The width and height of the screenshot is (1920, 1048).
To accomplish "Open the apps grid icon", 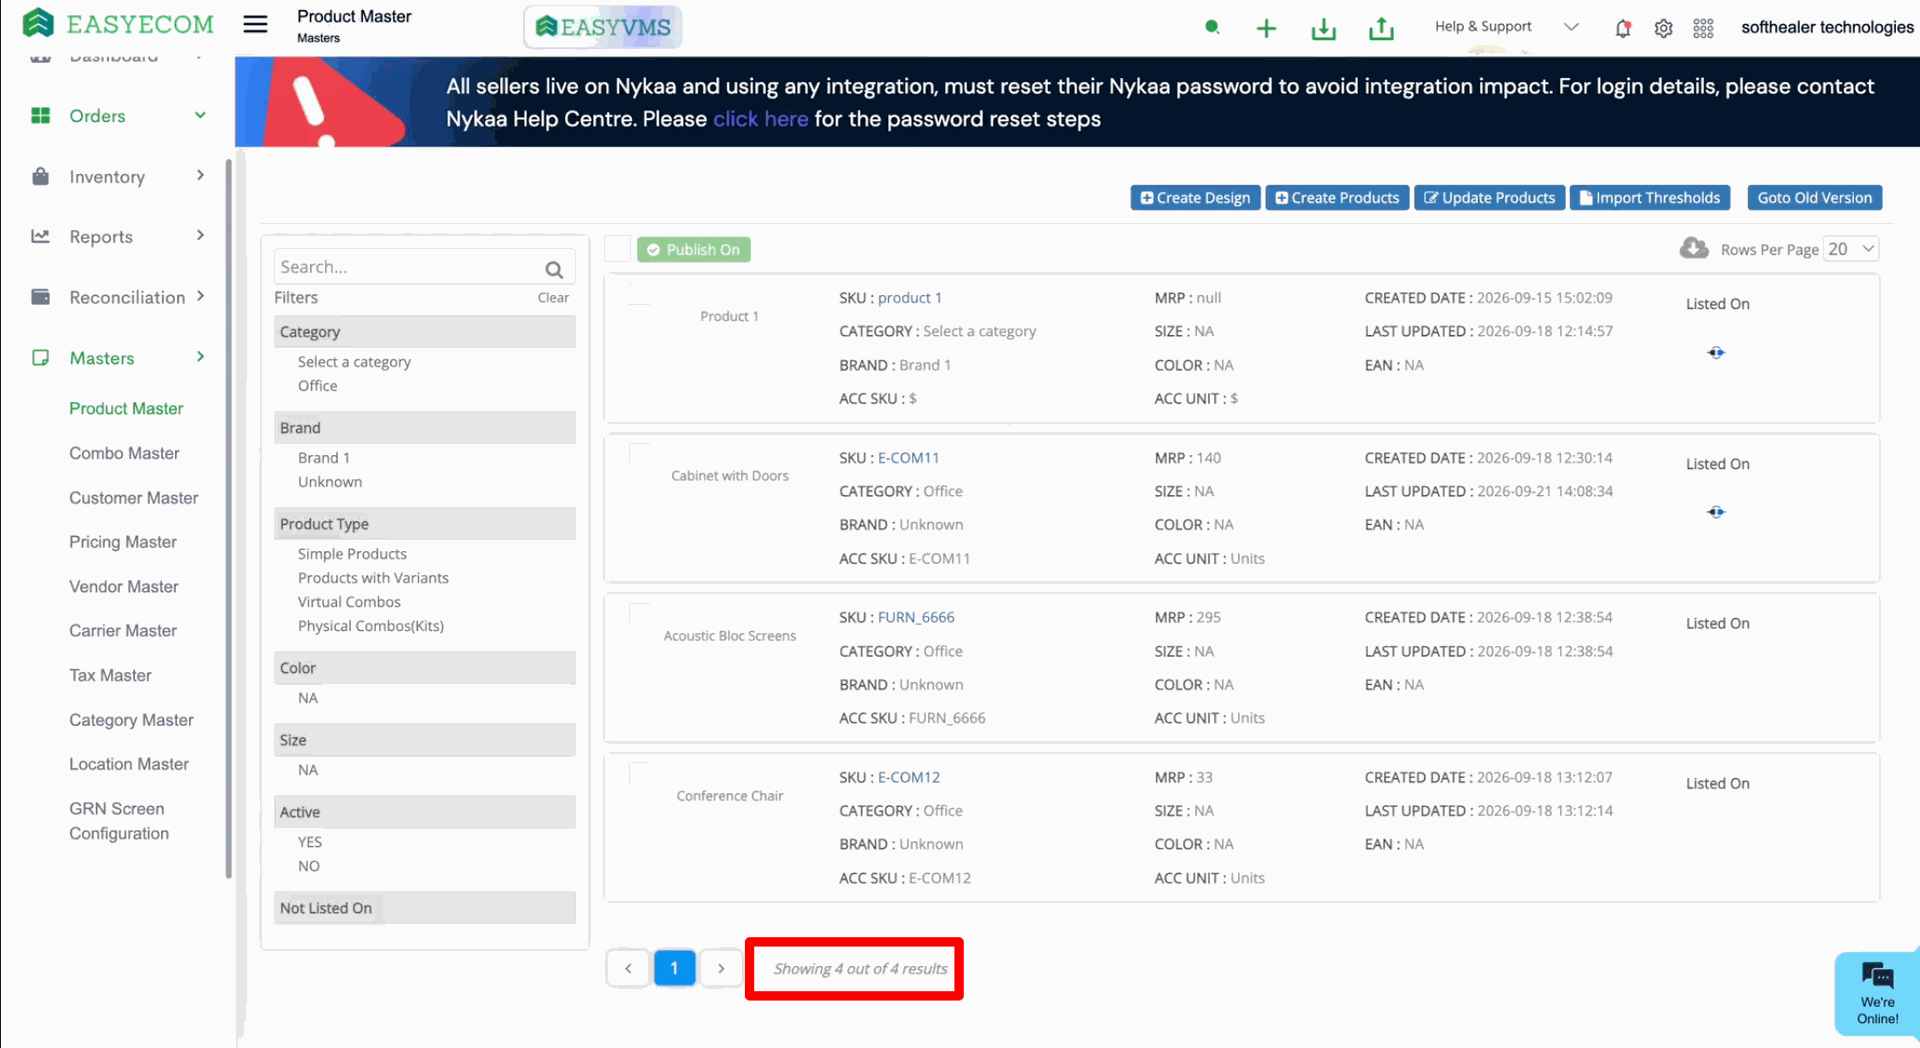I will 1703,28.
